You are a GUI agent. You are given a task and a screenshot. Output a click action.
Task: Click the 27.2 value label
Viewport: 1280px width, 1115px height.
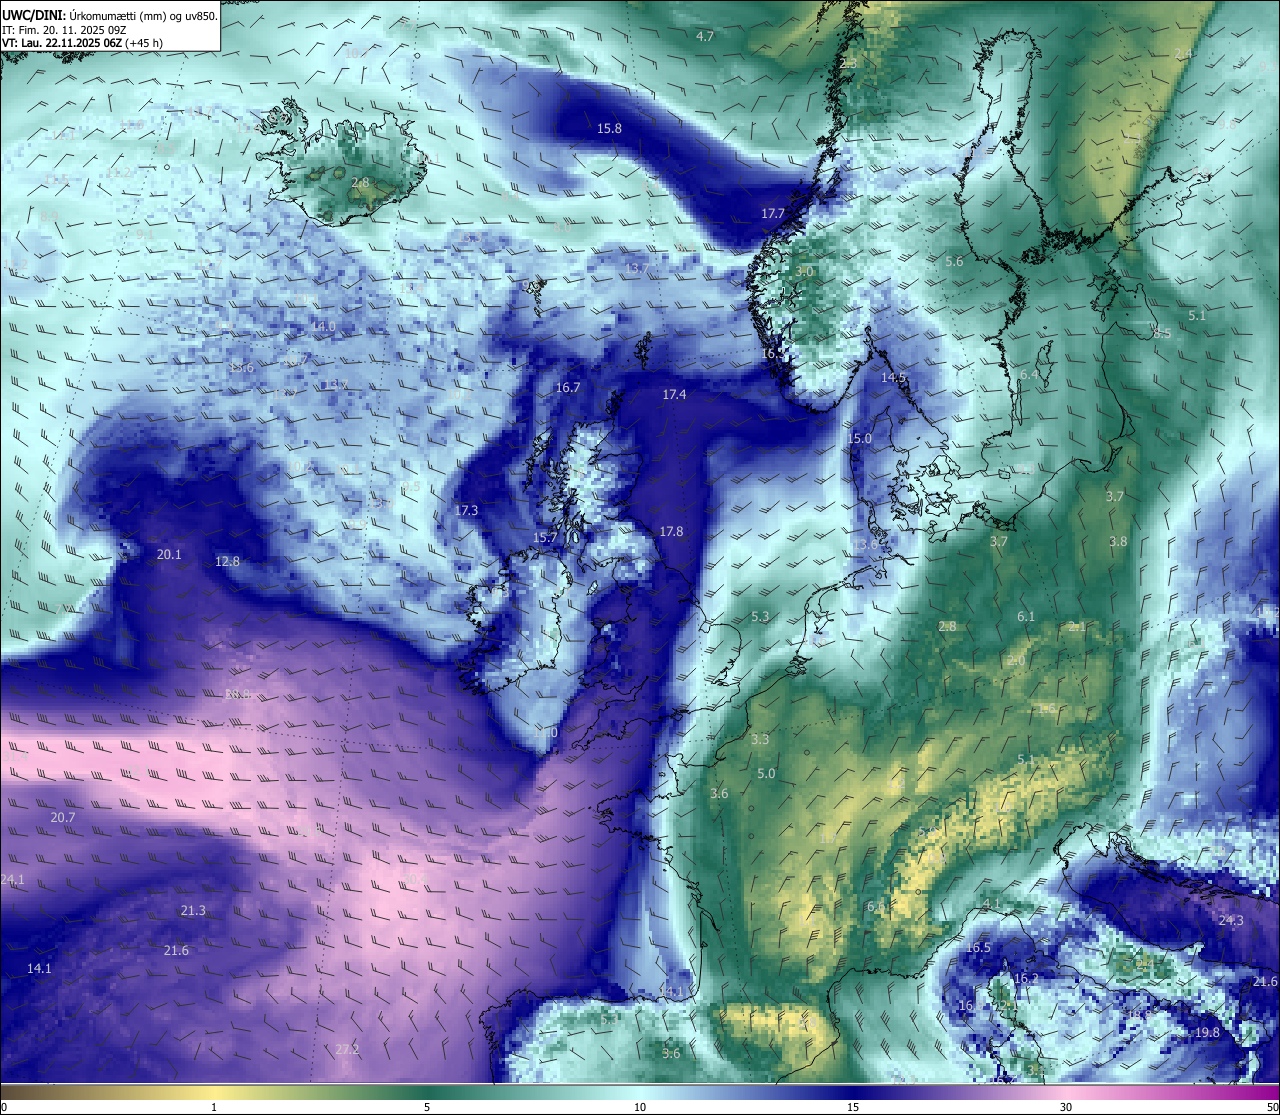pyautogui.click(x=346, y=1049)
